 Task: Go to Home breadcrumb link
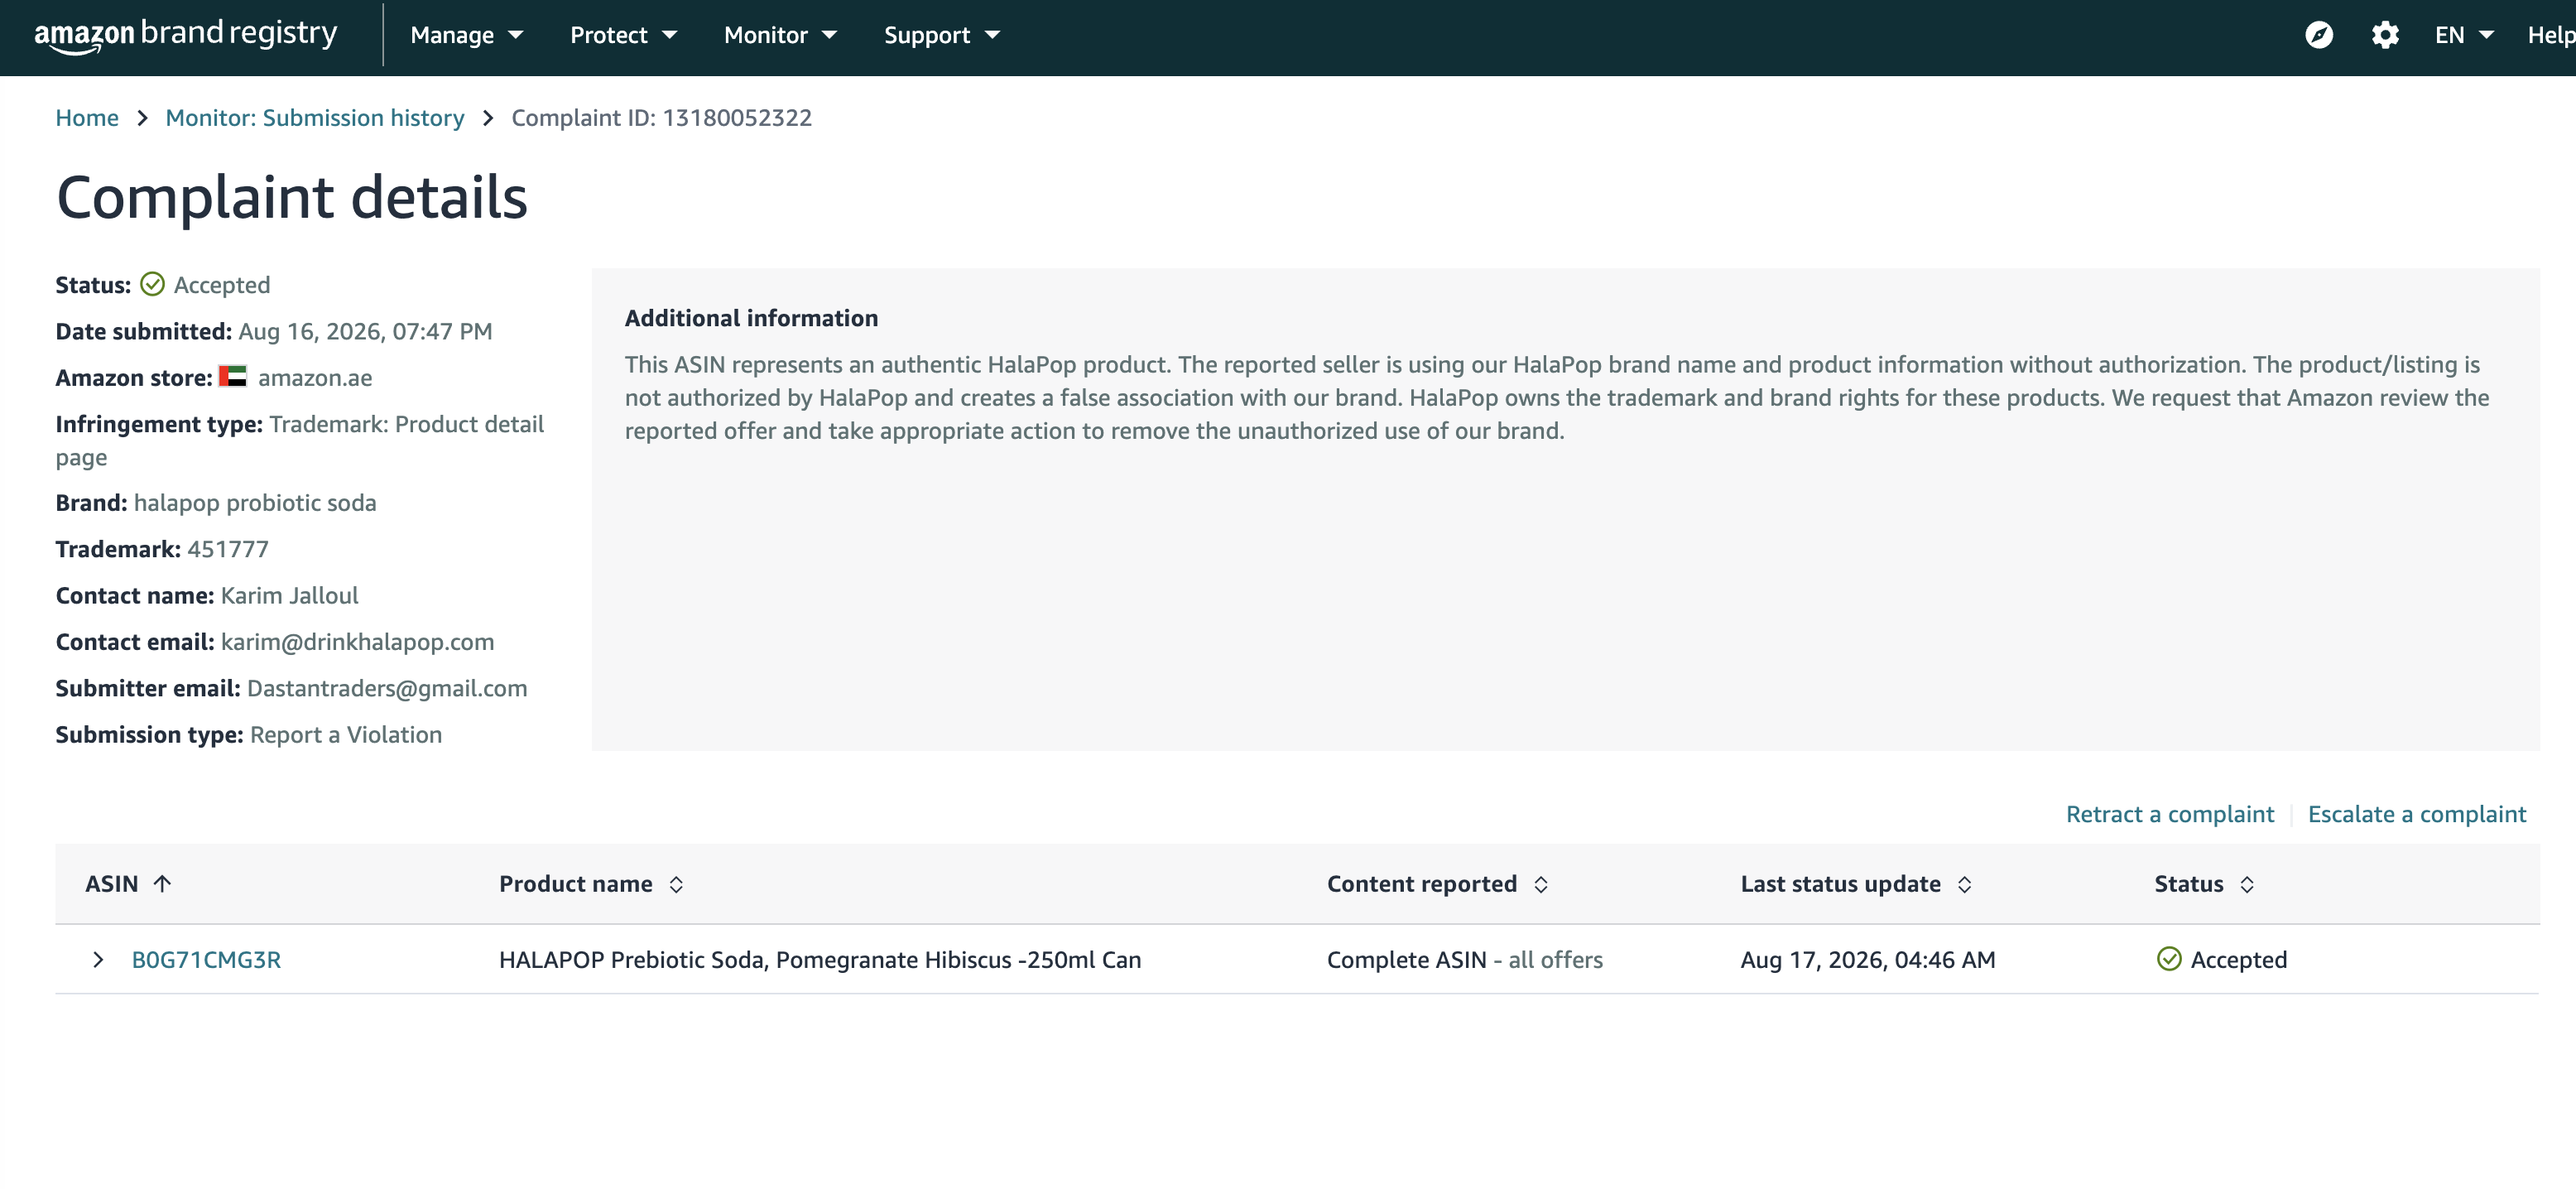[x=87, y=118]
